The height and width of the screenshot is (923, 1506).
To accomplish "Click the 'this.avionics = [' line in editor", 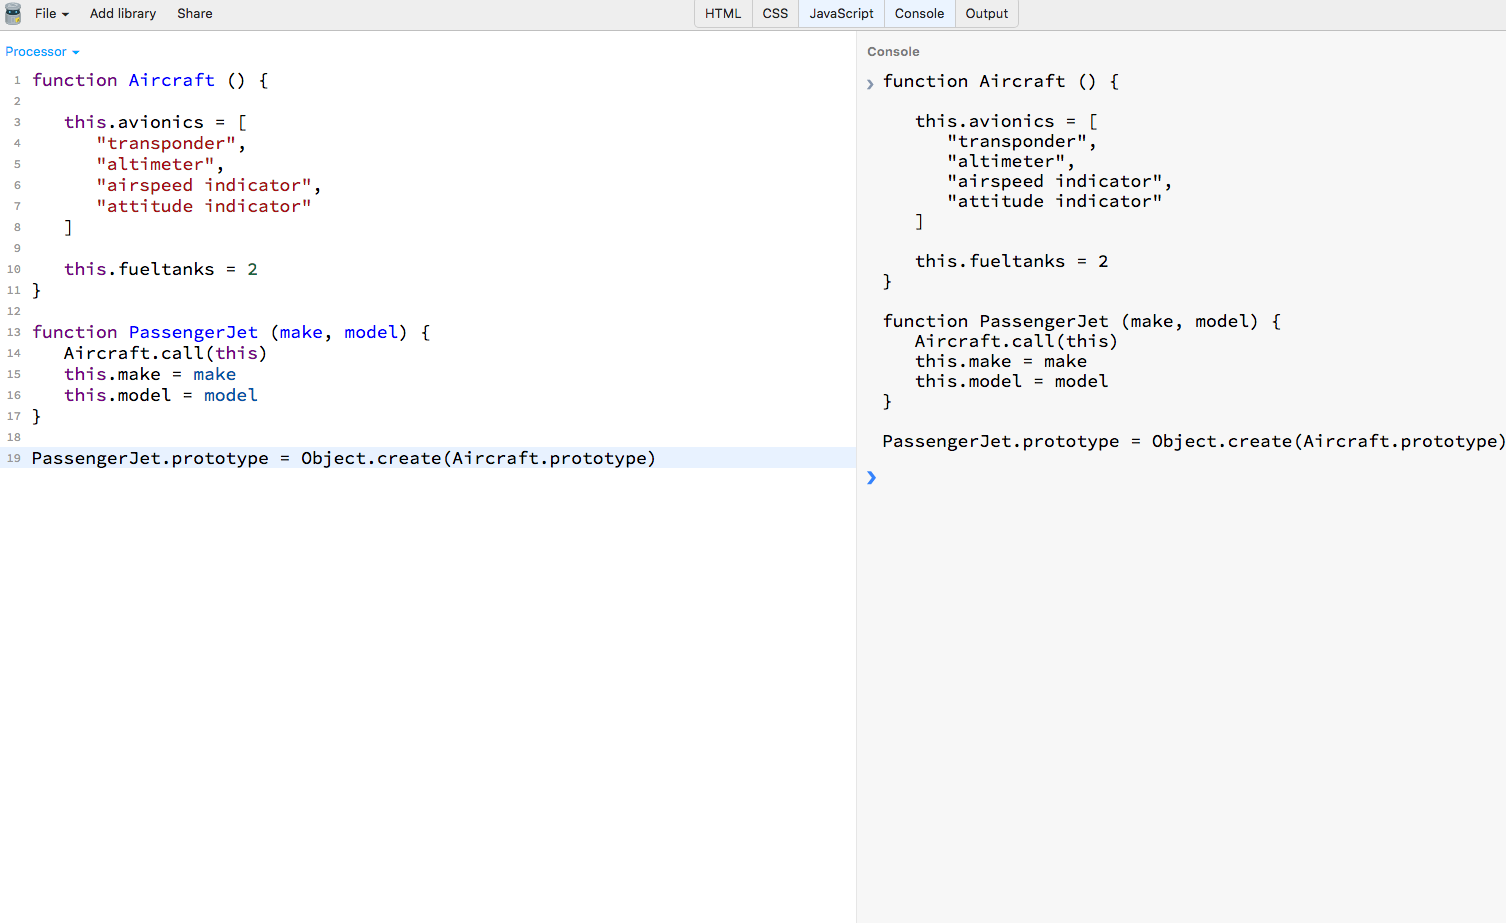I will tap(155, 122).
